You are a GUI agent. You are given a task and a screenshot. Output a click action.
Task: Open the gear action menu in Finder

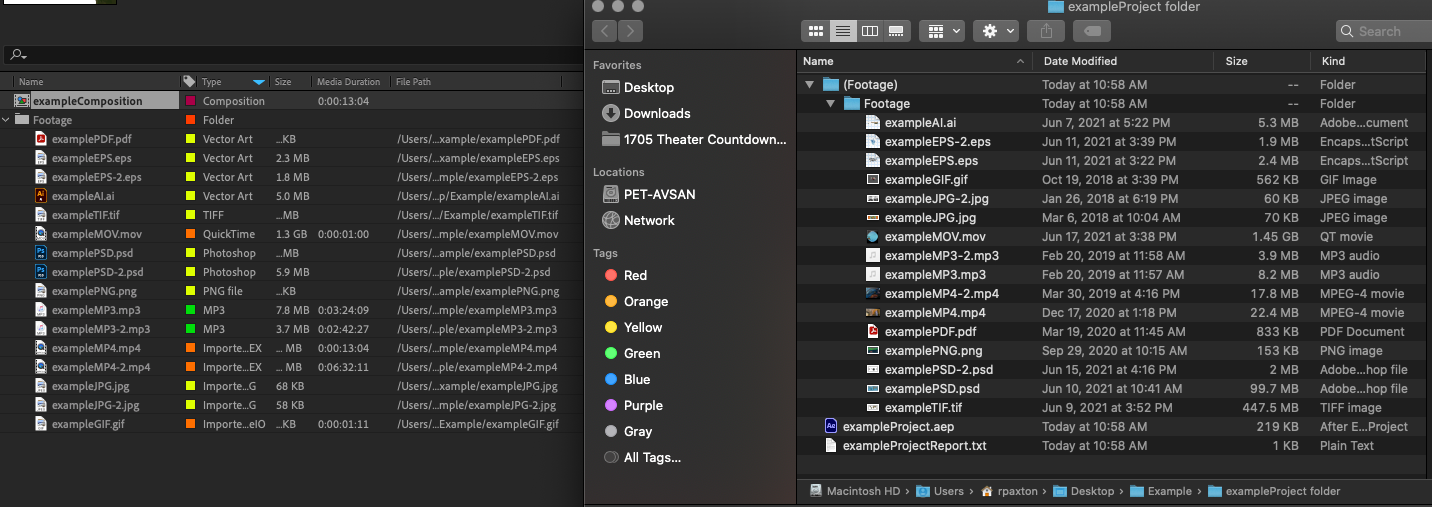point(996,31)
